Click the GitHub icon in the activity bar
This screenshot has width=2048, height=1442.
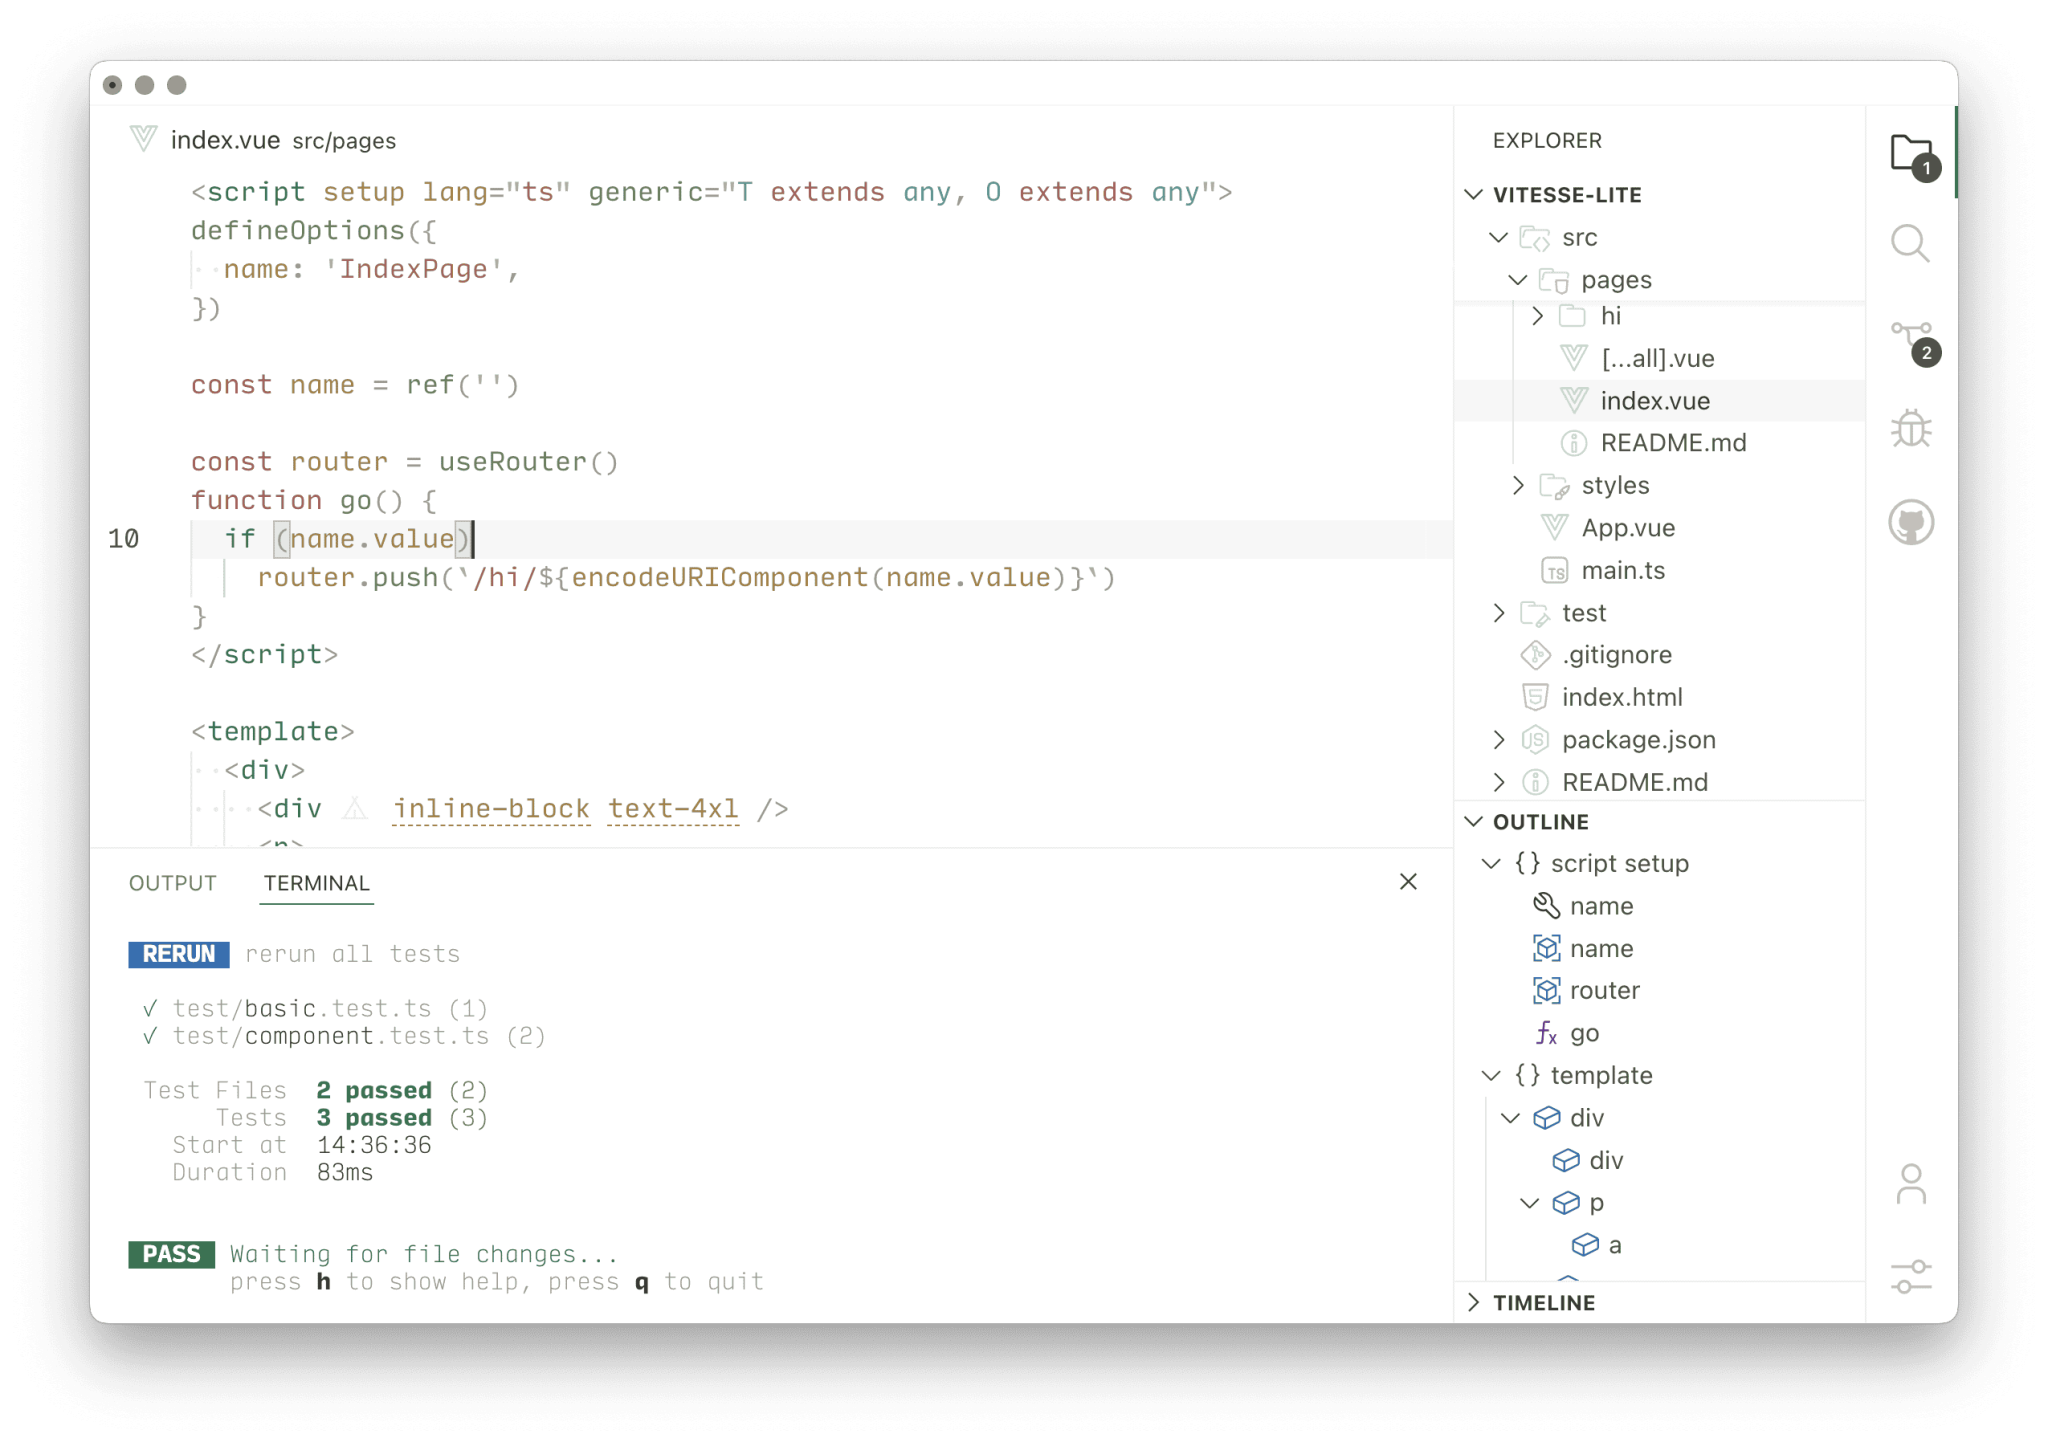tap(1911, 521)
